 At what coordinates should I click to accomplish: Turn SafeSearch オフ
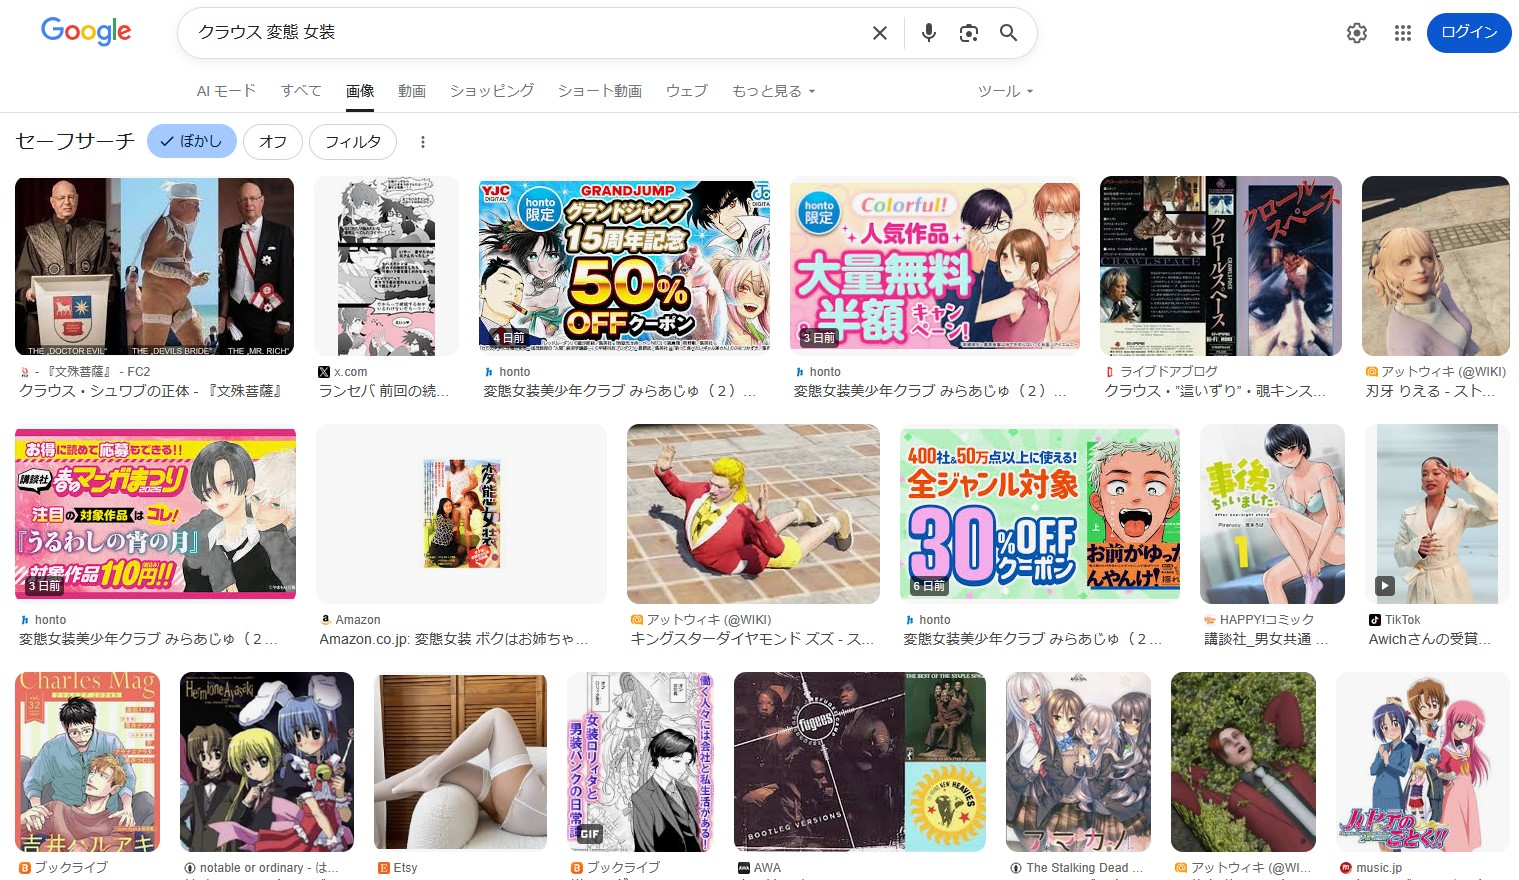(272, 142)
